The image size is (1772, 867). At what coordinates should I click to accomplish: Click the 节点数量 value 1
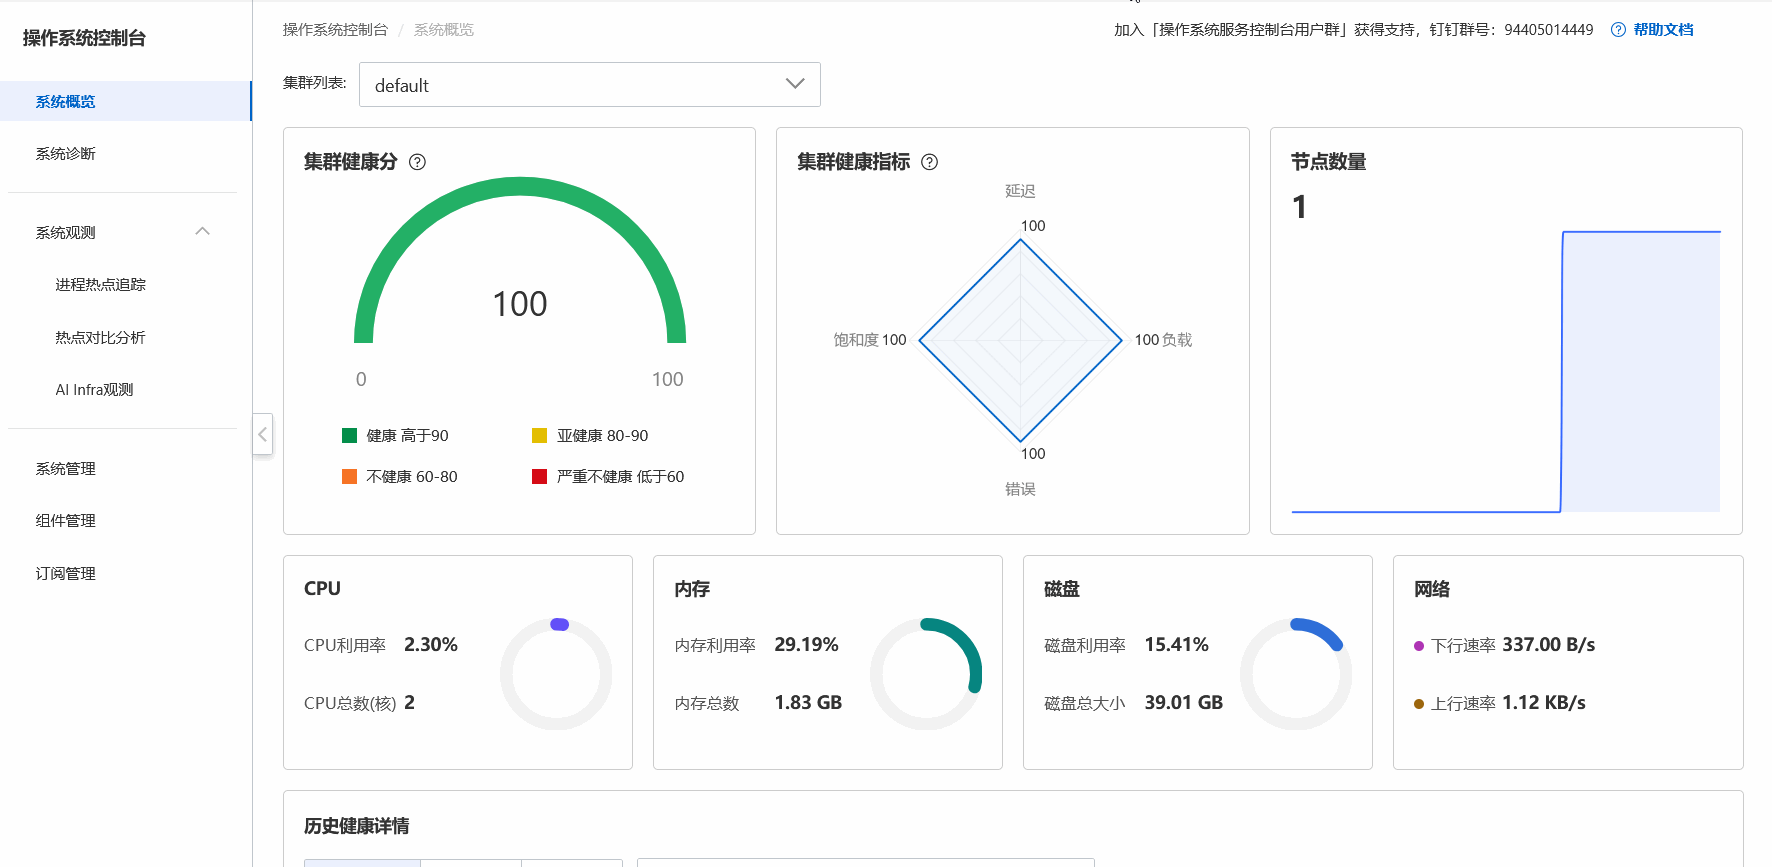pos(1299,207)
